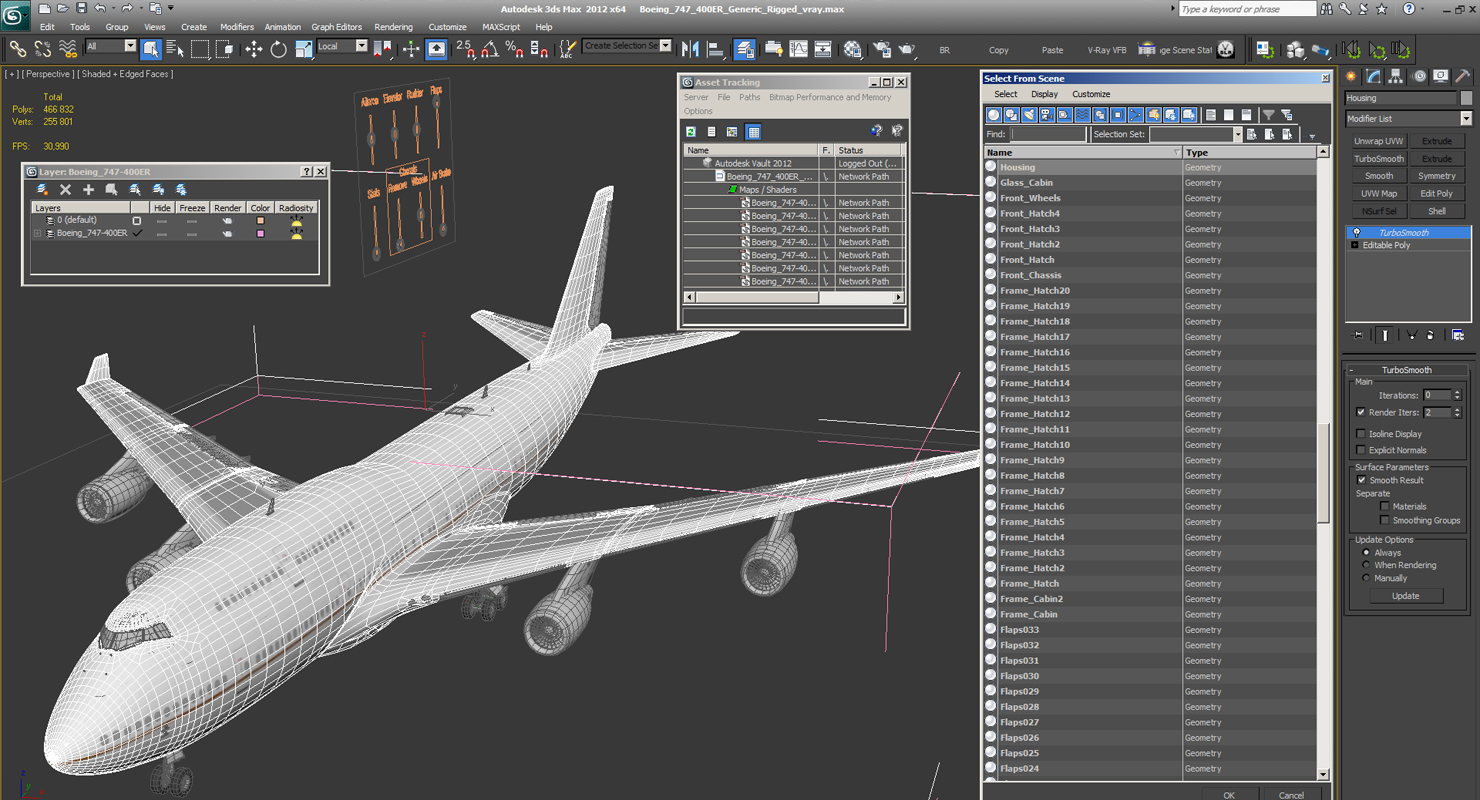Open the Rendering menu
The width and height of the screenshot is (1480, 800).
393,27
